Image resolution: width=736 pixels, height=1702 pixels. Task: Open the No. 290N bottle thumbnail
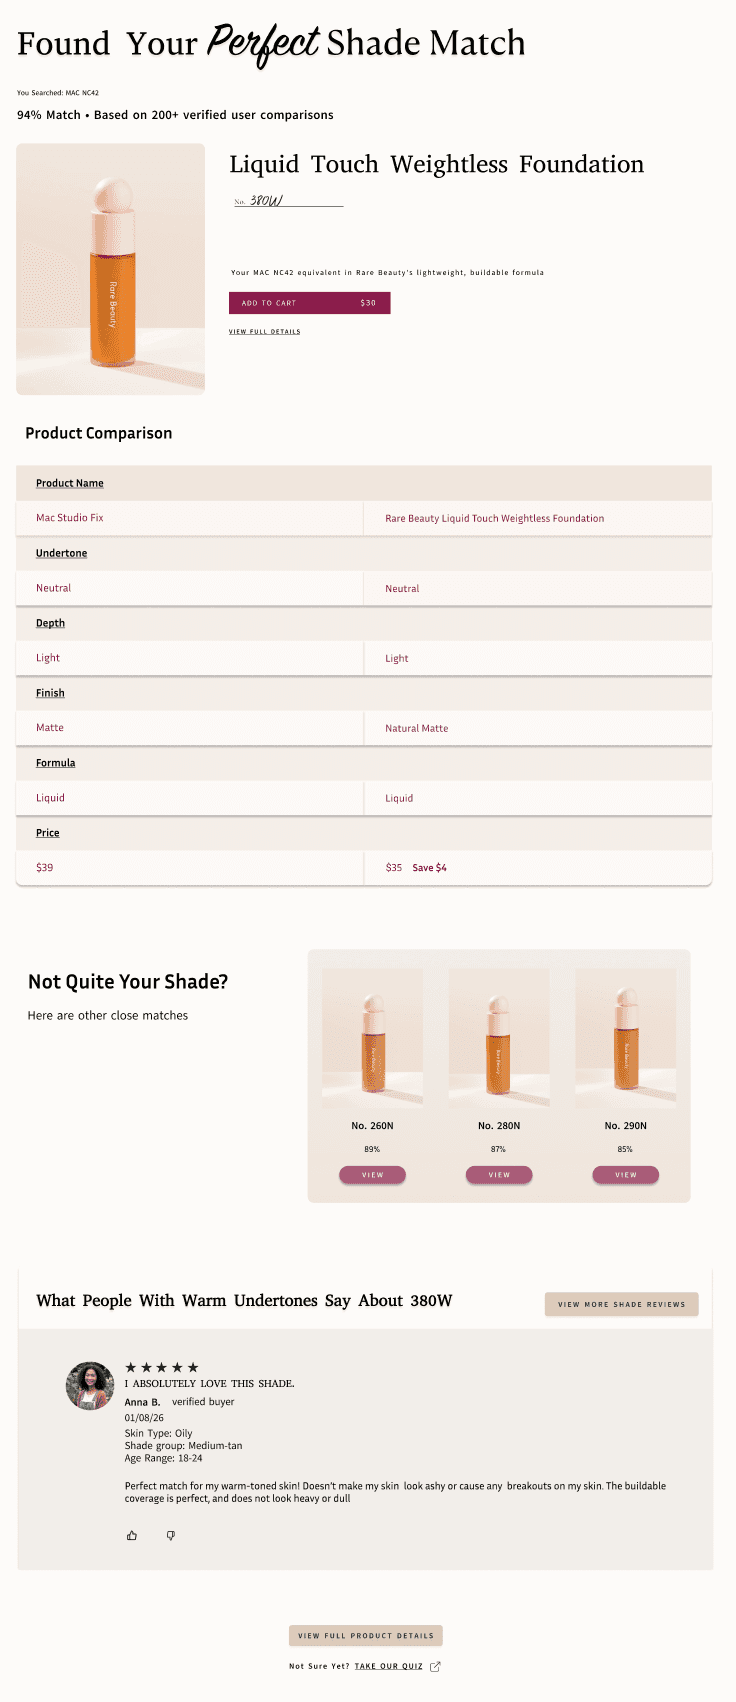coord(626,1038)
